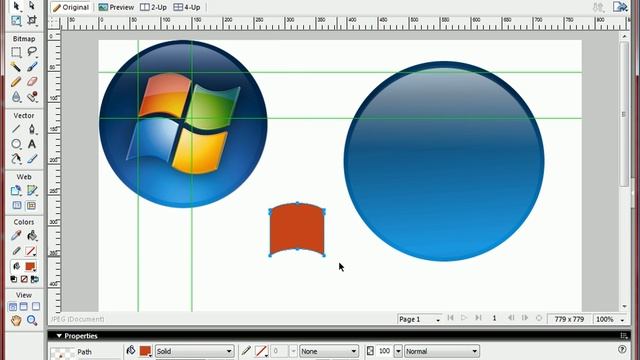Open the Normal blend mode dropdown
Viewport: 640px width, 360px height.
(442, 351)
